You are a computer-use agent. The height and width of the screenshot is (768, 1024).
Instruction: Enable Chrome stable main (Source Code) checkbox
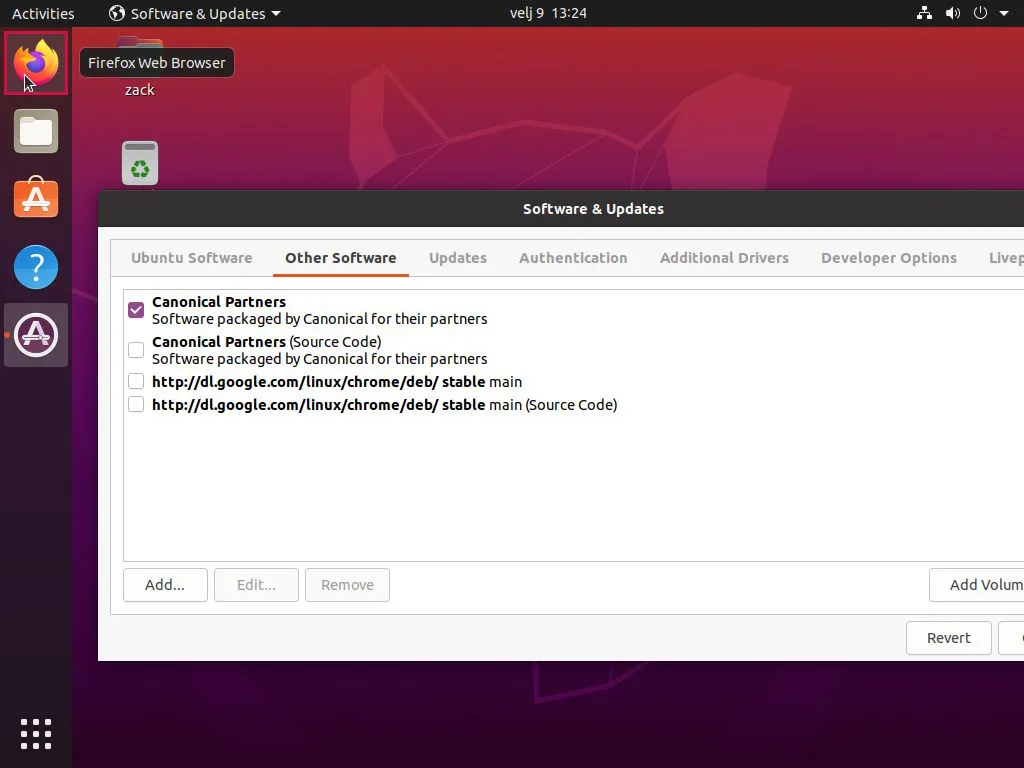pos(136,404)
